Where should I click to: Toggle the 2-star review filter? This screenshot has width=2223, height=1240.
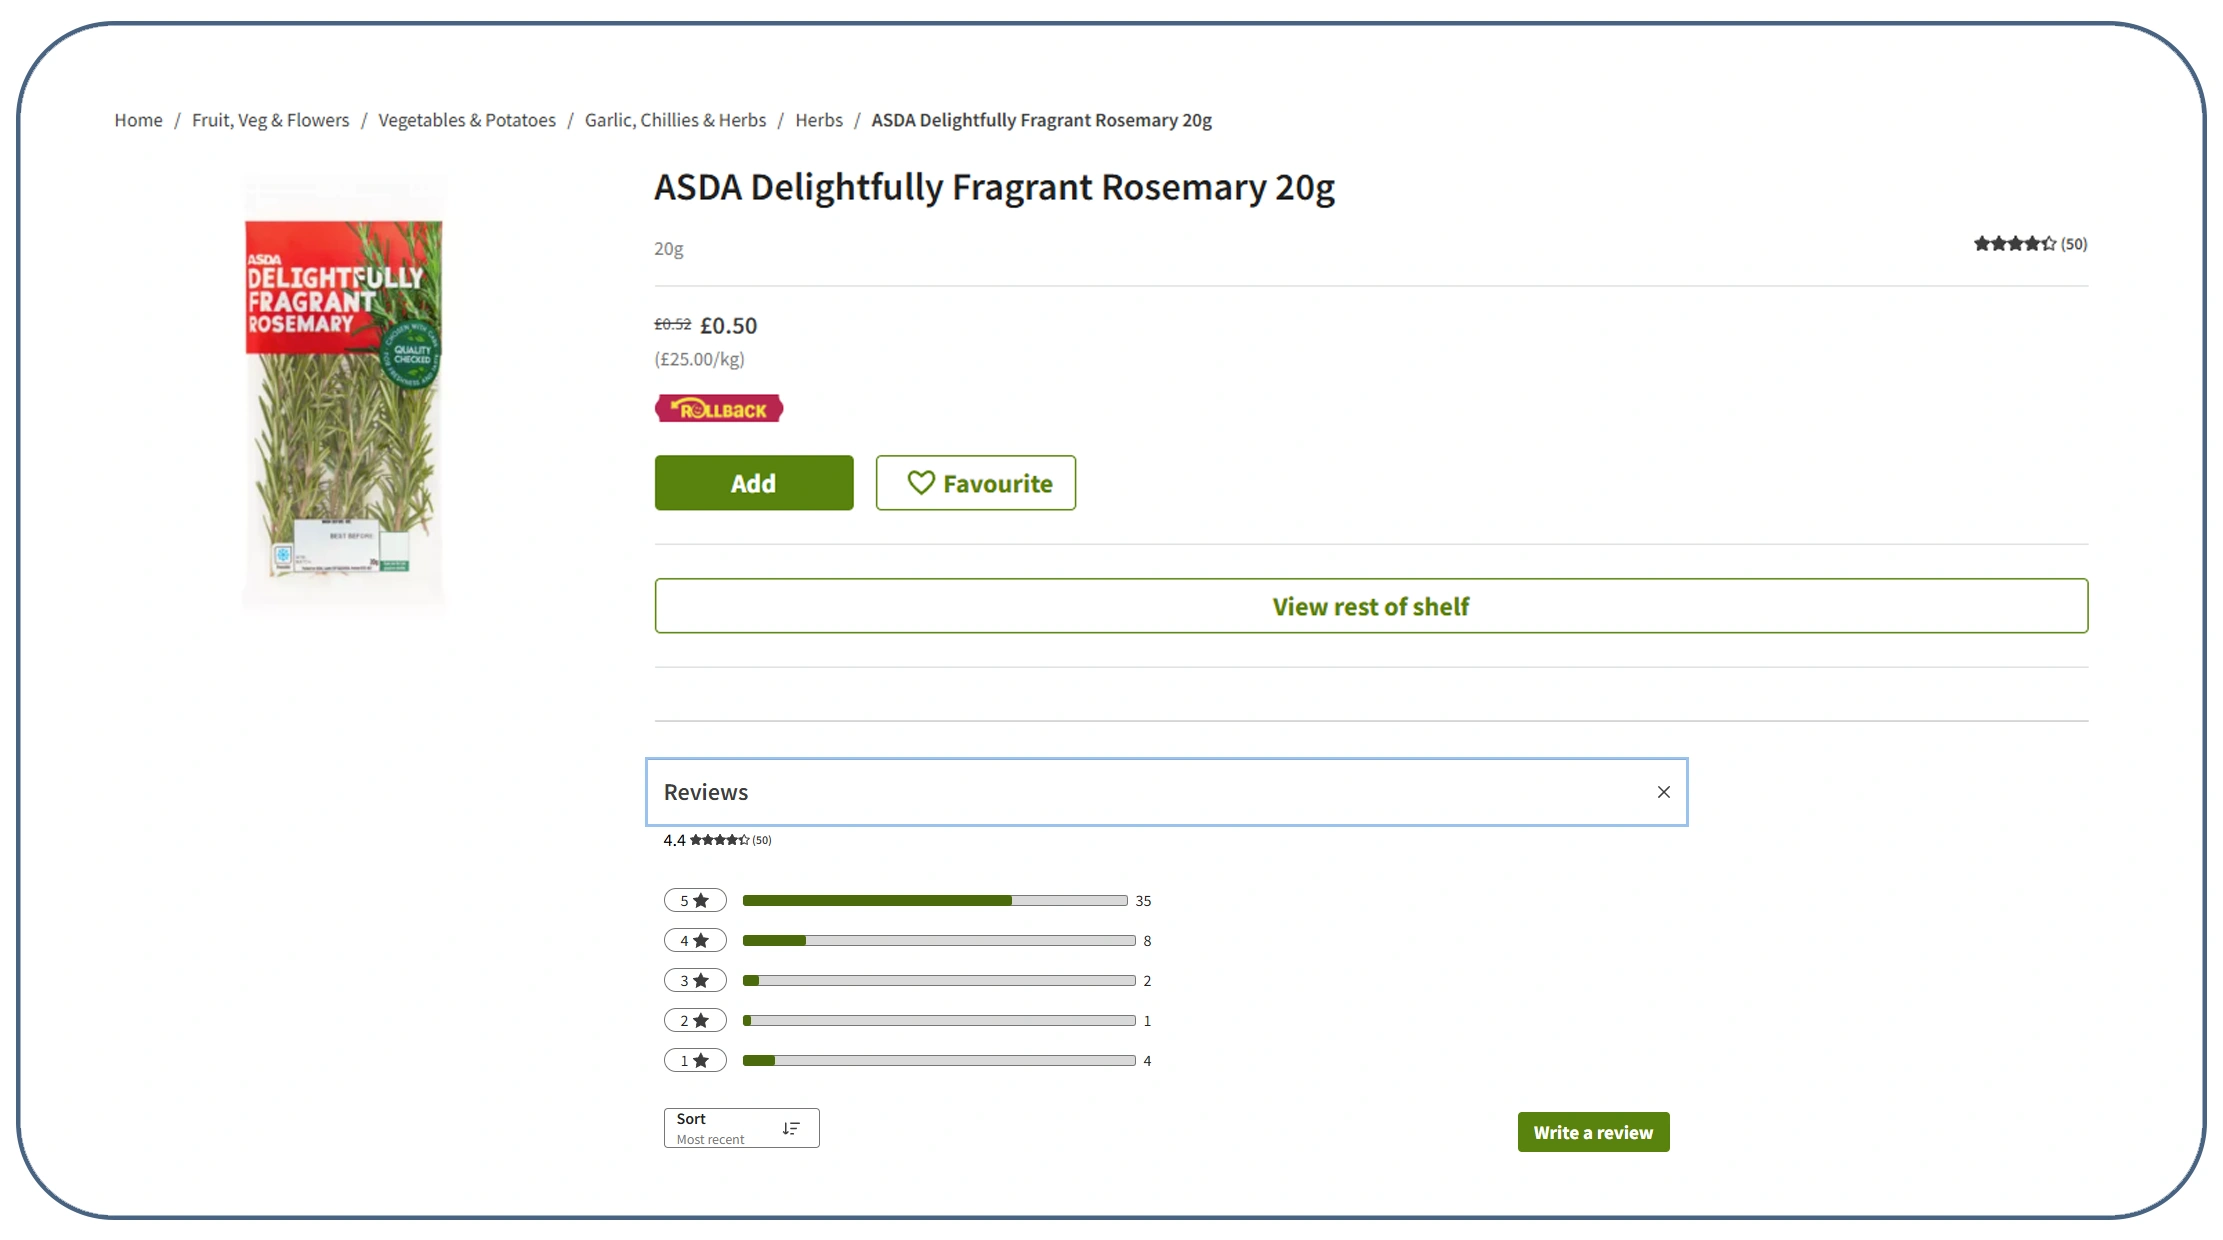pyautogui.click(x=694, y=1020)
